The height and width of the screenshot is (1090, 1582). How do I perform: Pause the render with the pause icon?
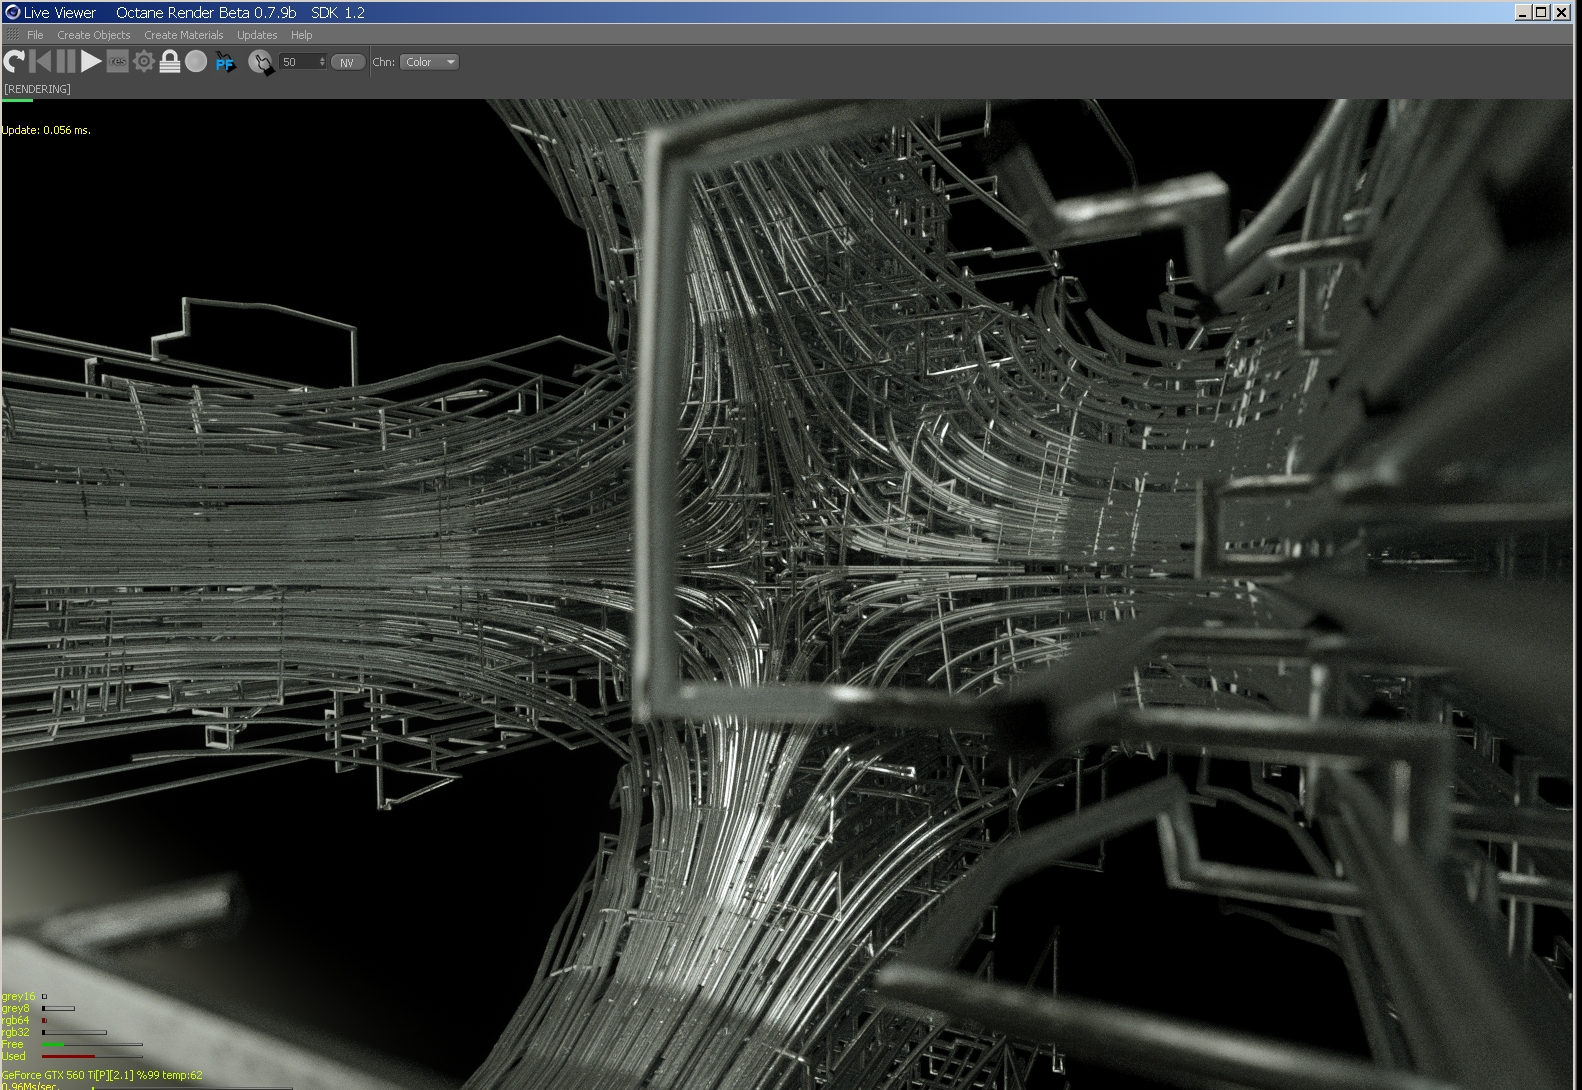(66, 62)
